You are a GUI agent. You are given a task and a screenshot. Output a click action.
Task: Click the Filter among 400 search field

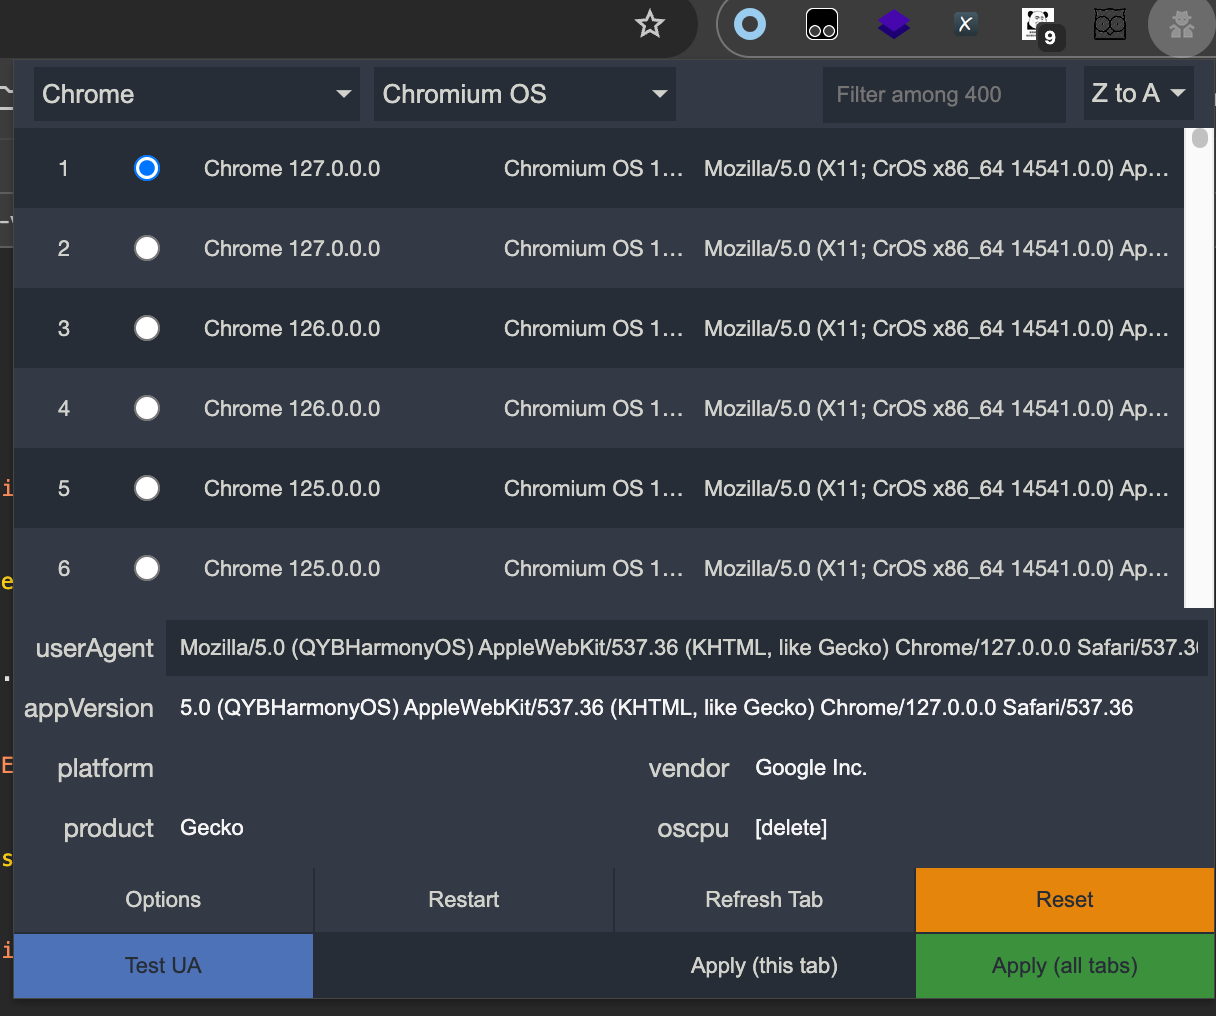click(944, 94)
